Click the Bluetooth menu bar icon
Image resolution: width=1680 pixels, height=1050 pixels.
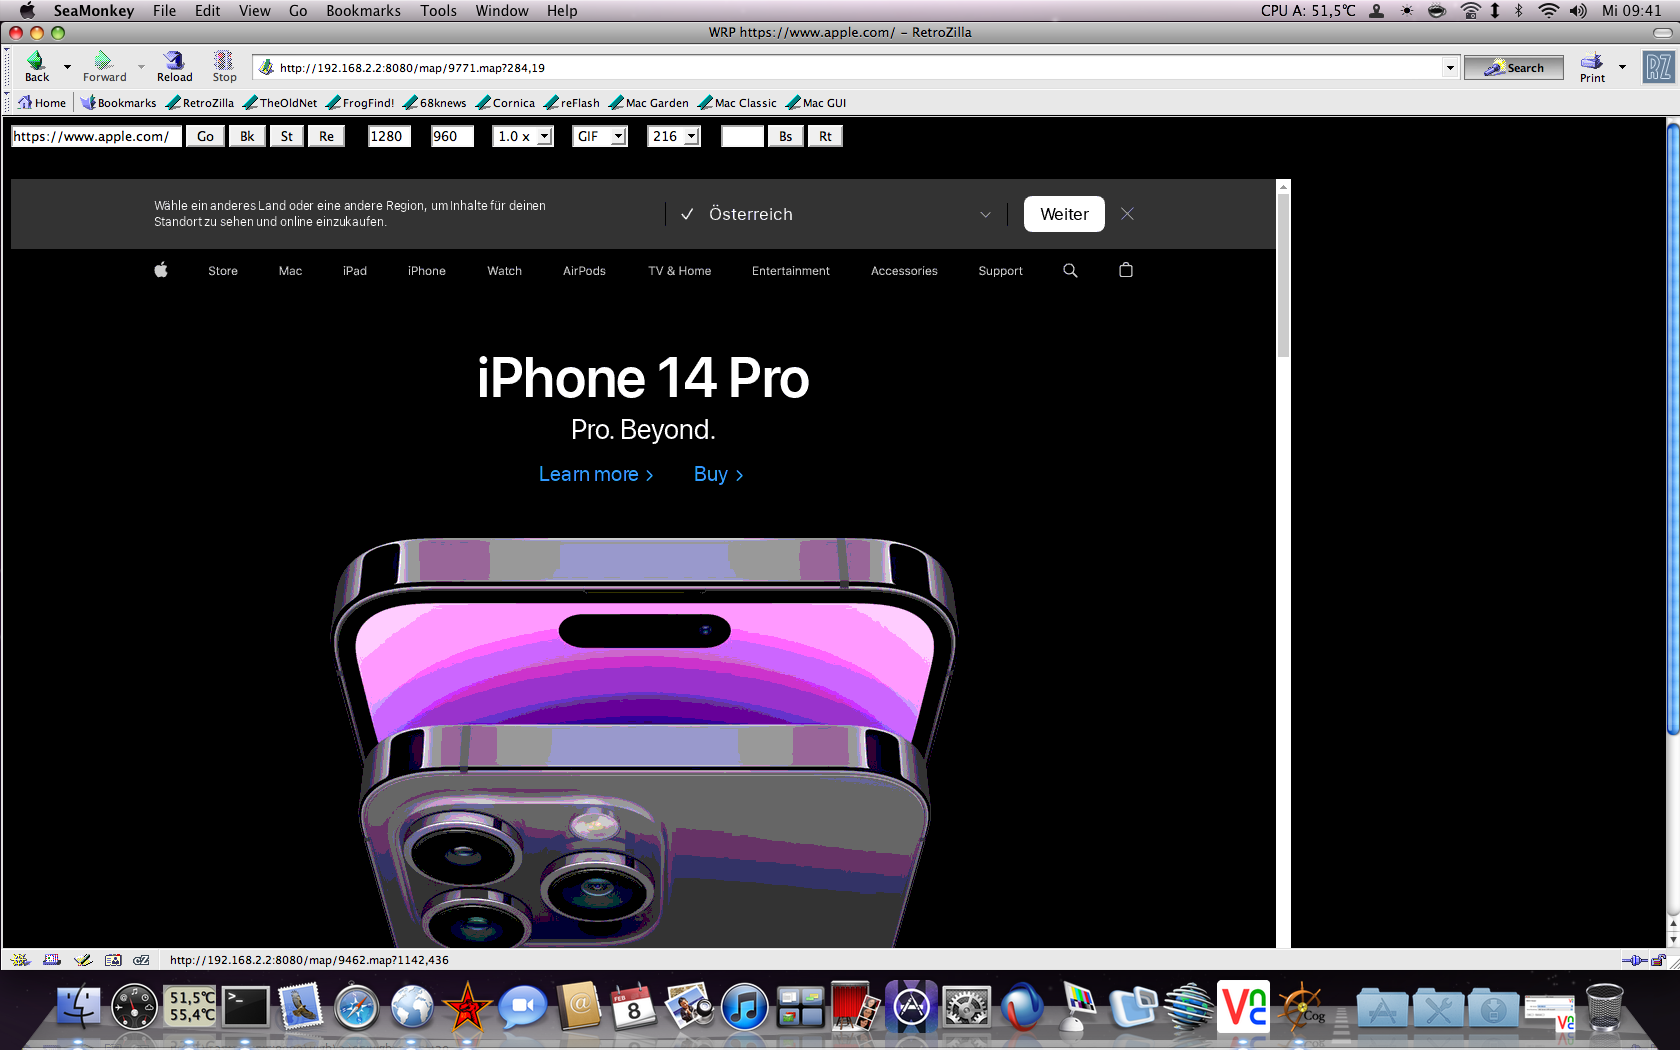pyautogui.click(x=1519, y=10)
